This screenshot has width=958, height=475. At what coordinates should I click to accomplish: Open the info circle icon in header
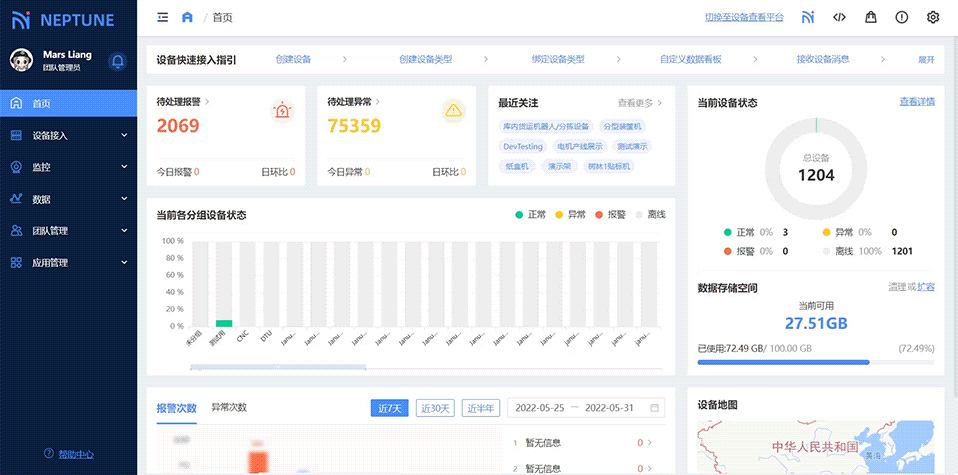pos(902,17)
